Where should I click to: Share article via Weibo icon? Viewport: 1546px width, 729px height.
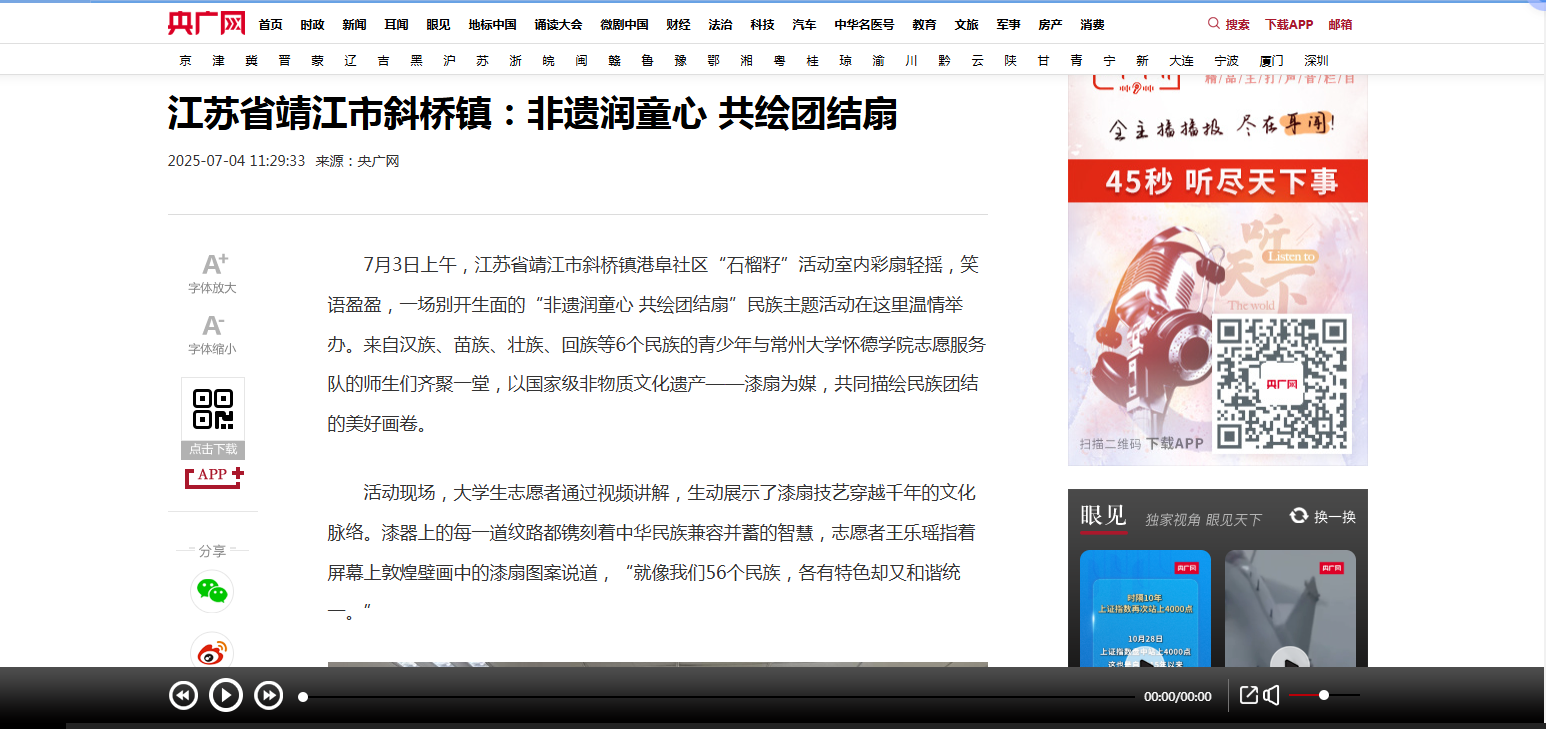pos(211,652)
